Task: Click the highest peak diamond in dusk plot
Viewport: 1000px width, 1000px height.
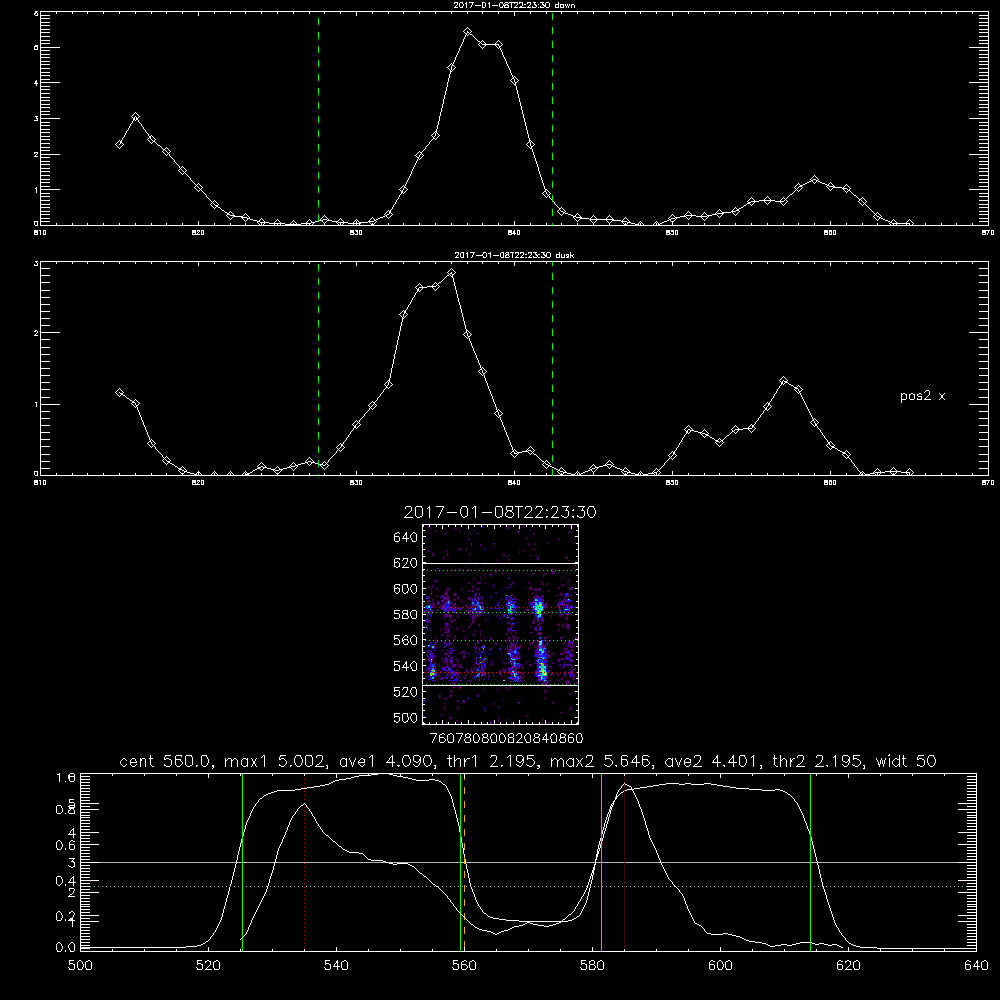Action: pos(452,273)
